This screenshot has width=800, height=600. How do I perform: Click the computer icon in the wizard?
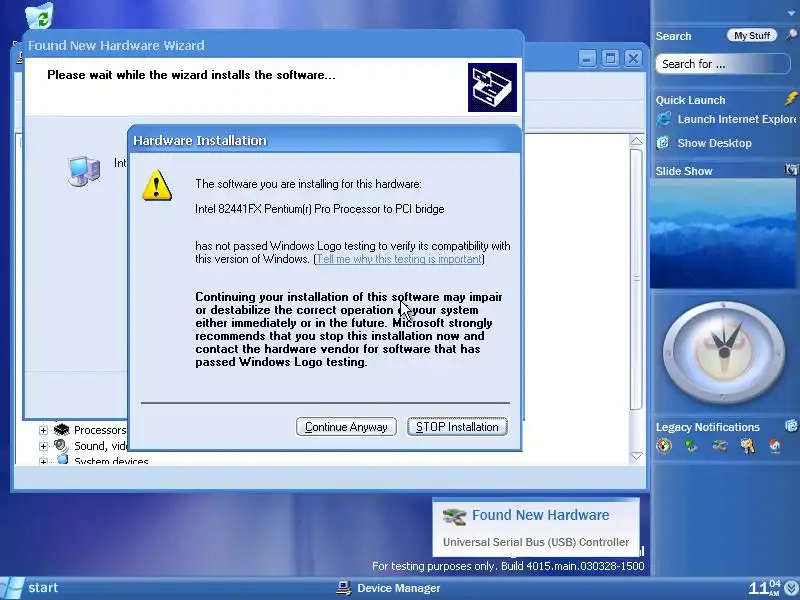pos(84,170)
